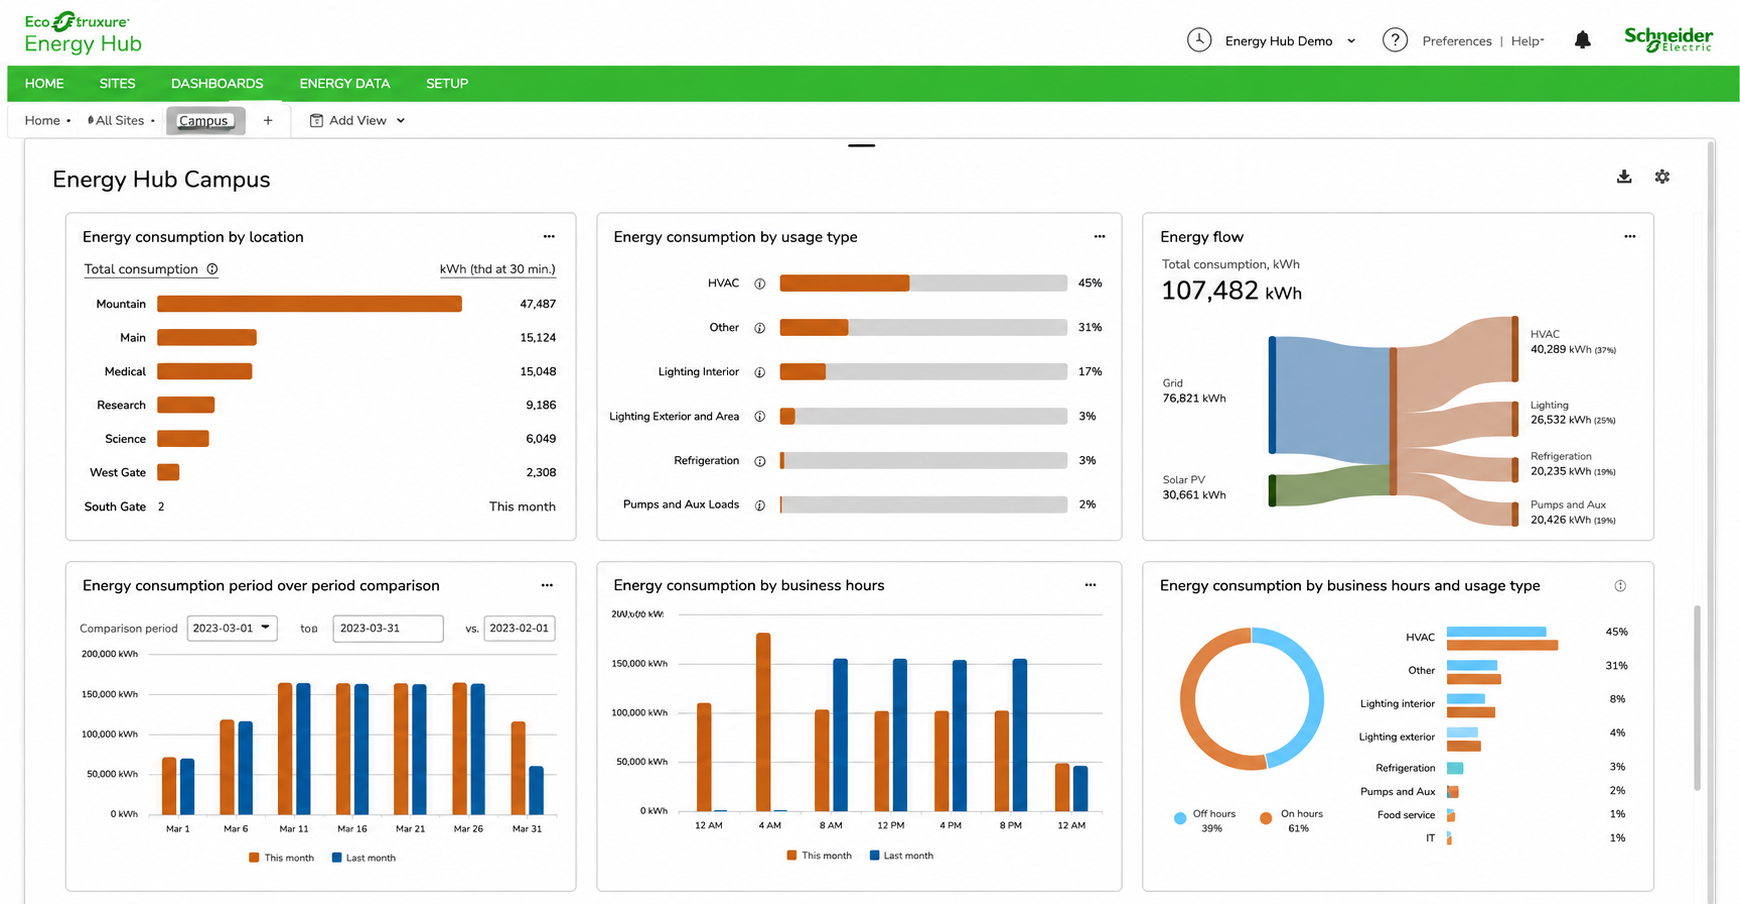Click info icon beside Lighting Exterior and Area
Viewport: 1740px width, 904px height.
pyautogui.click(x=760, y=417)
